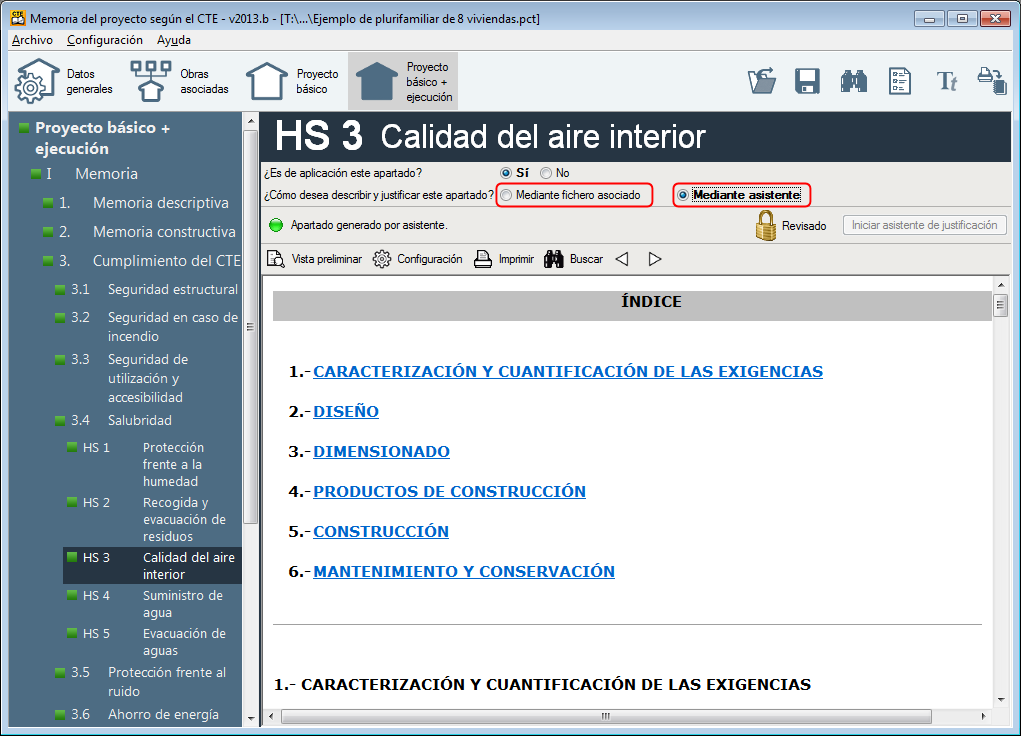
Task: Open MANTENIMIENTO Y CONSERVACIÓN link
Action: click(464, 571)
